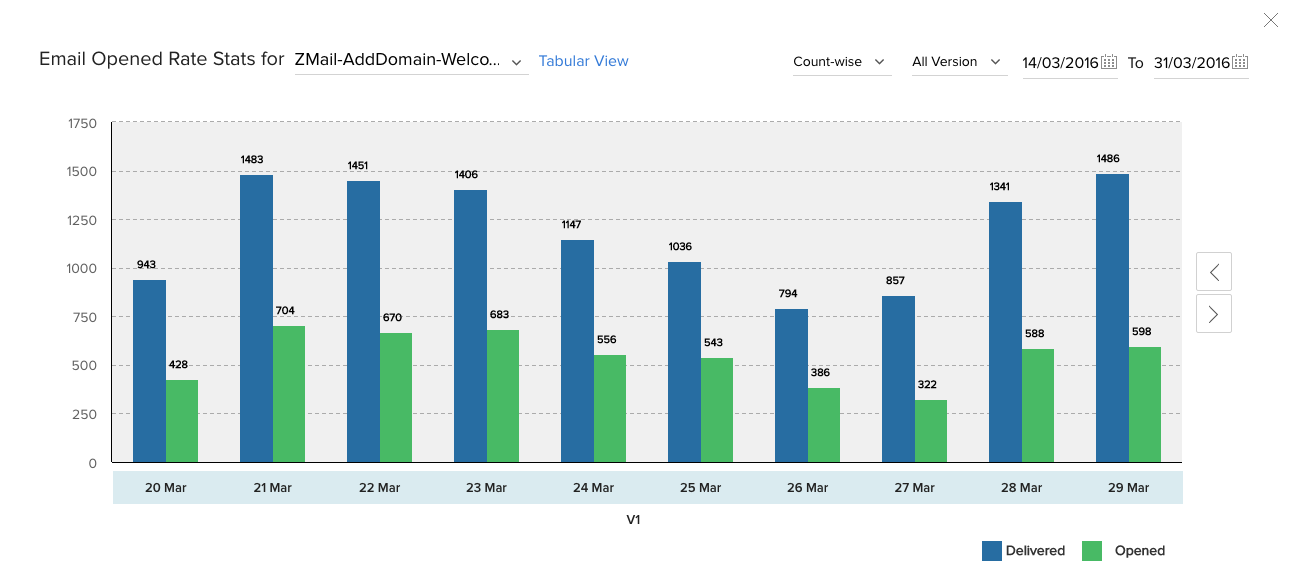Open the All Version dropdown
This screenshot has width=1290, height=581.
(957, 62)
